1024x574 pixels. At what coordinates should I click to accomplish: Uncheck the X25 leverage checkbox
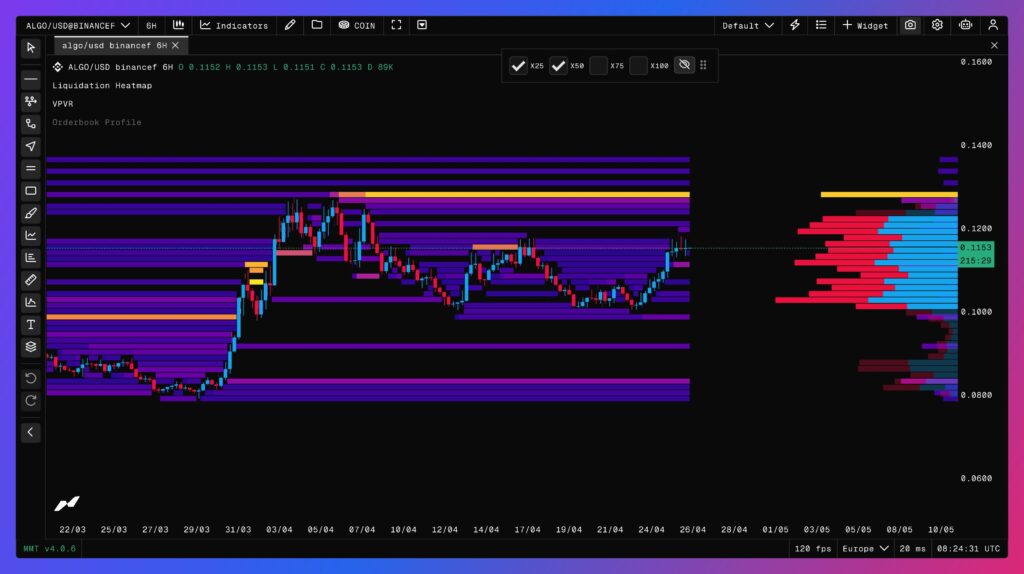click(518, 66)
